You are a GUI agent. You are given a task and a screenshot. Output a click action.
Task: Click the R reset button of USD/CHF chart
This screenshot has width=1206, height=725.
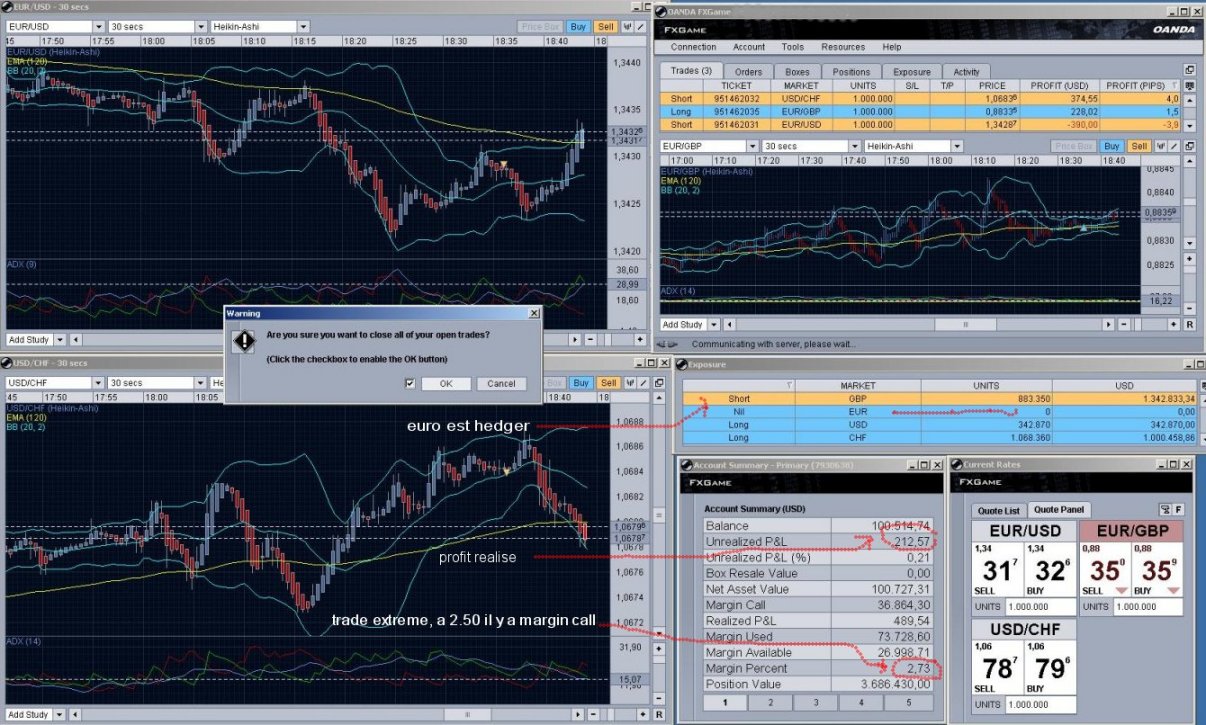(x=659, y=714)
